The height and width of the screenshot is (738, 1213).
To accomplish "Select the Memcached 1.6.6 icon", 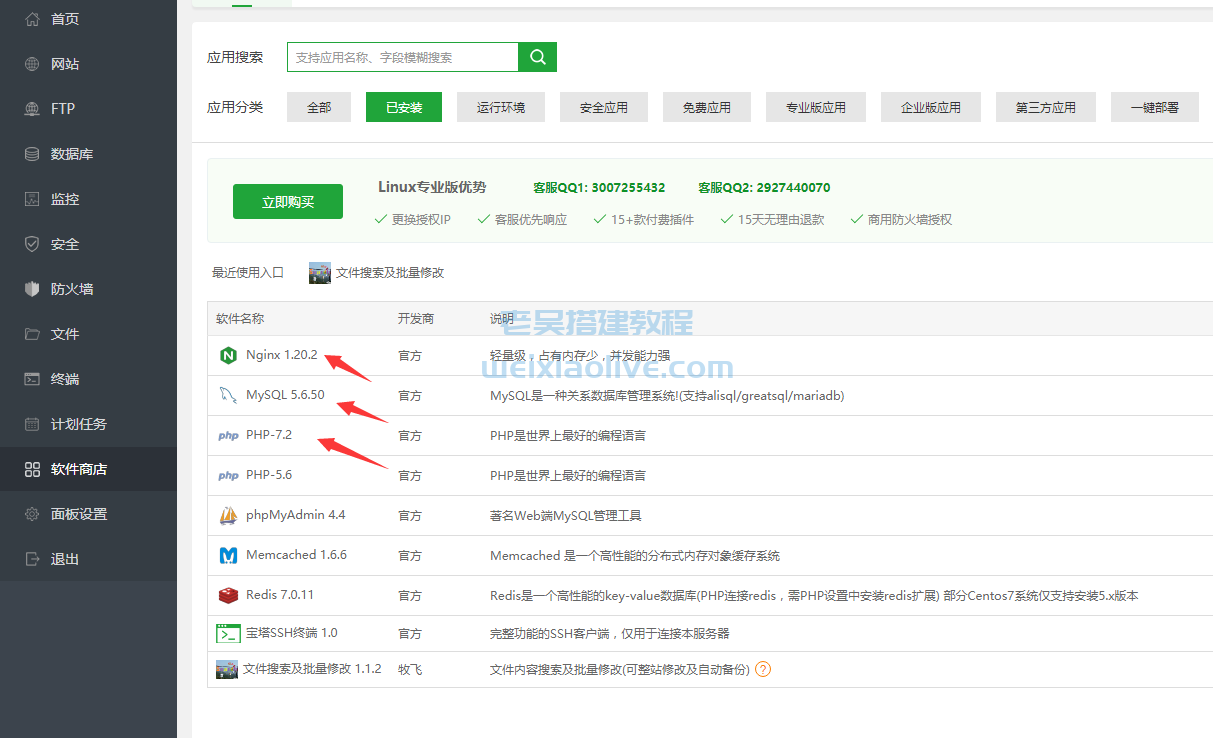I will [x=229, y=555].
